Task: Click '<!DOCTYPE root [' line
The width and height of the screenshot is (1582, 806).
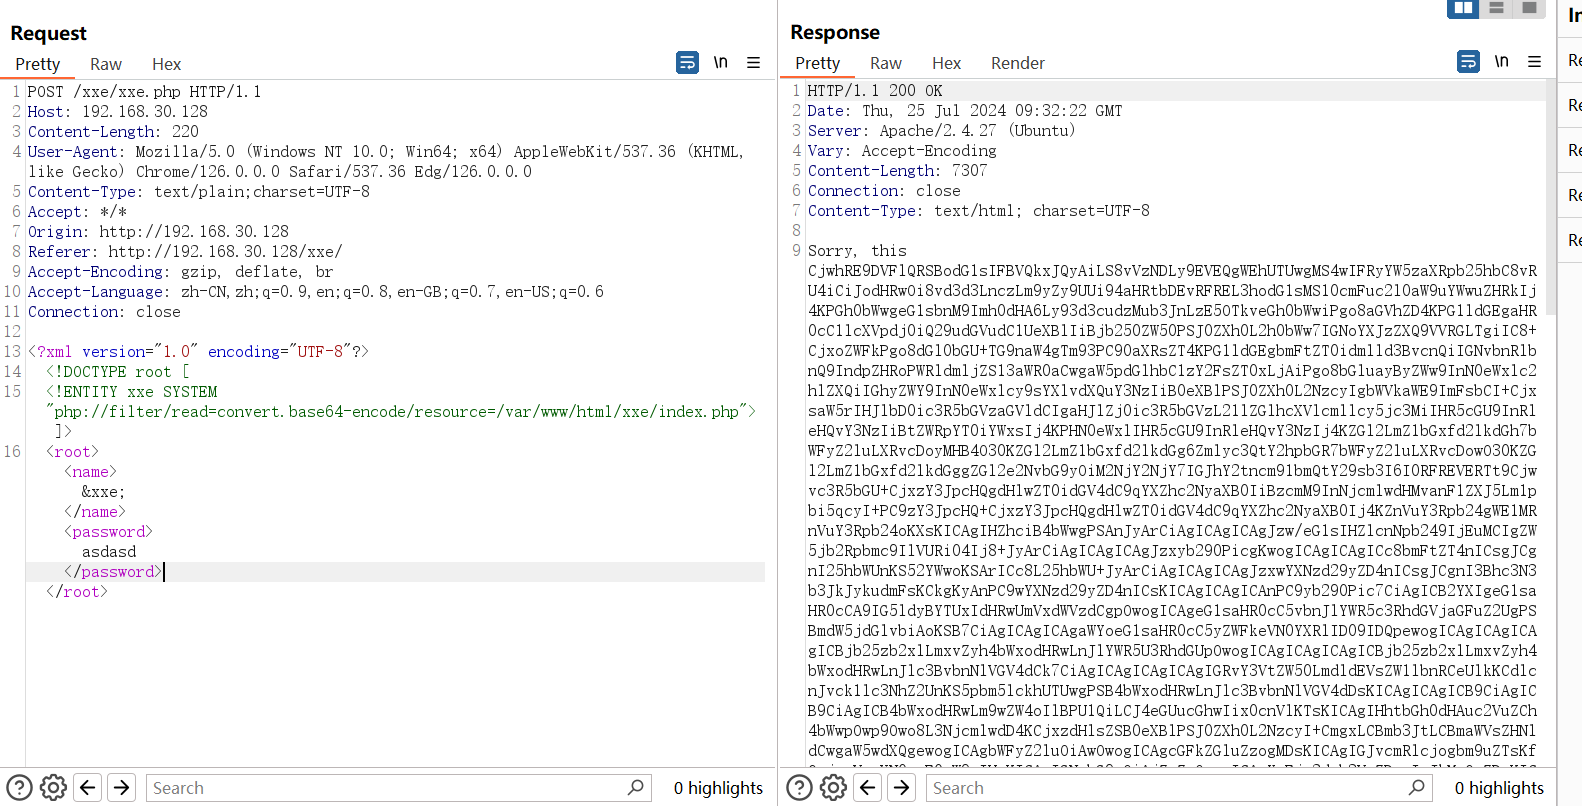Action: coord(117,372)
